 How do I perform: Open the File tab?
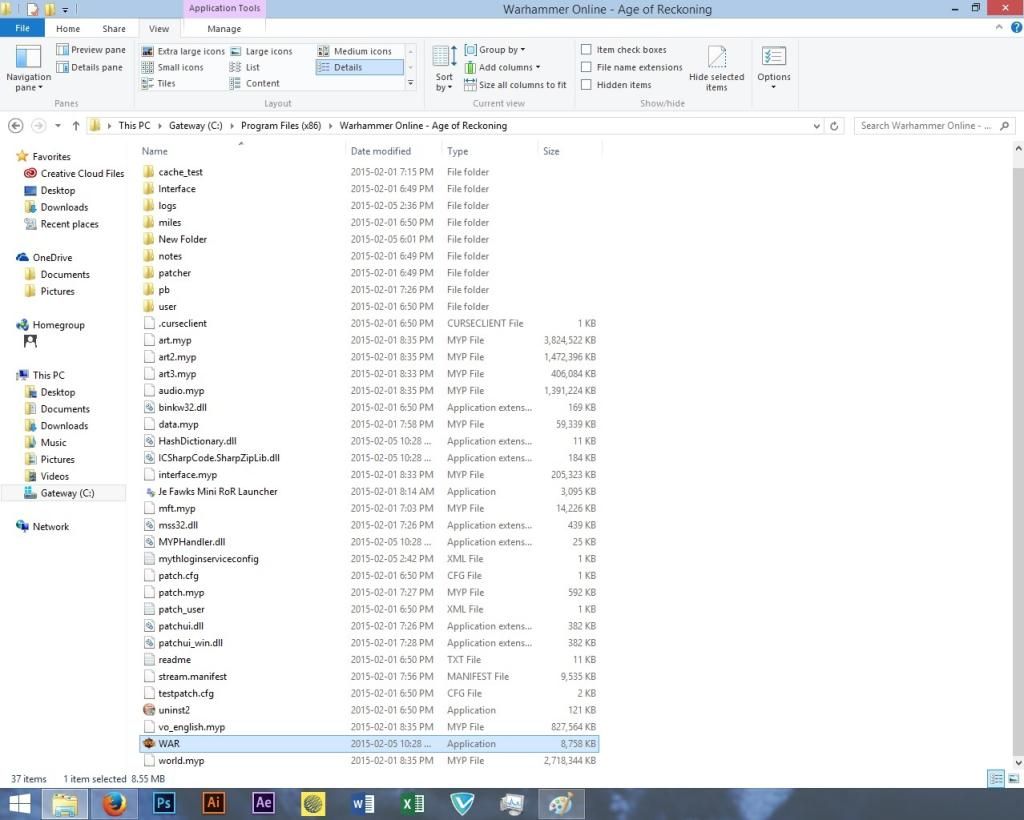[22, 28]
